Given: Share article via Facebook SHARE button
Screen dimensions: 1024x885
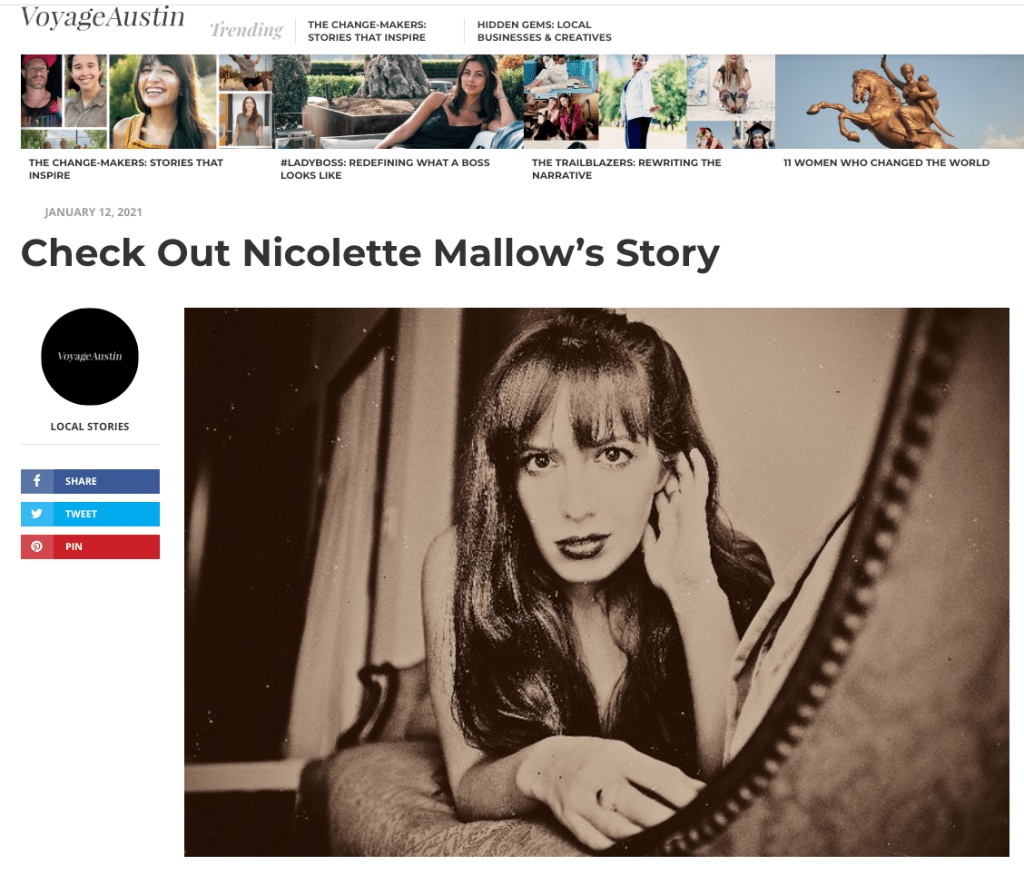Looking at the screenshot, I should pos(90,481).
